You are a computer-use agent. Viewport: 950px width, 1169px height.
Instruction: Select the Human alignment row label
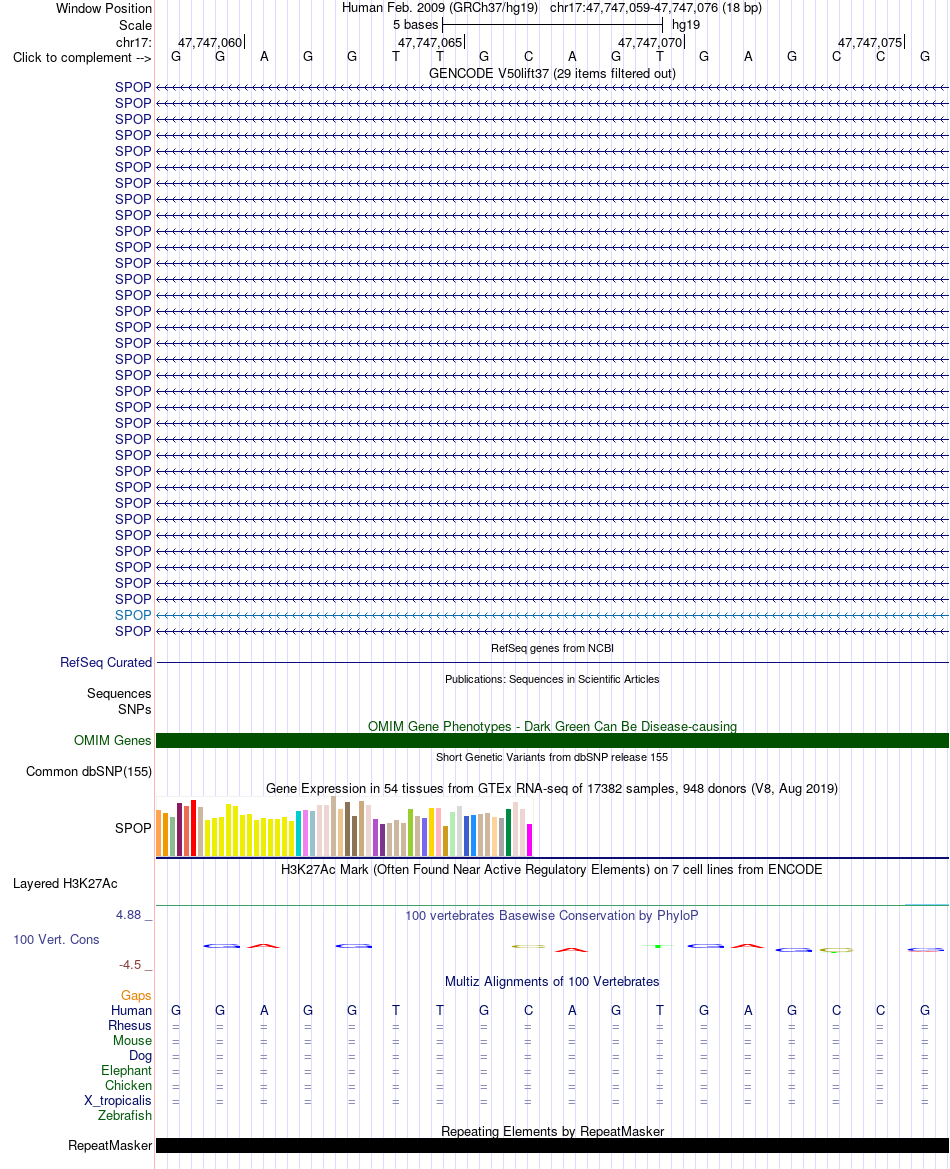click(x=131, y=1010)
